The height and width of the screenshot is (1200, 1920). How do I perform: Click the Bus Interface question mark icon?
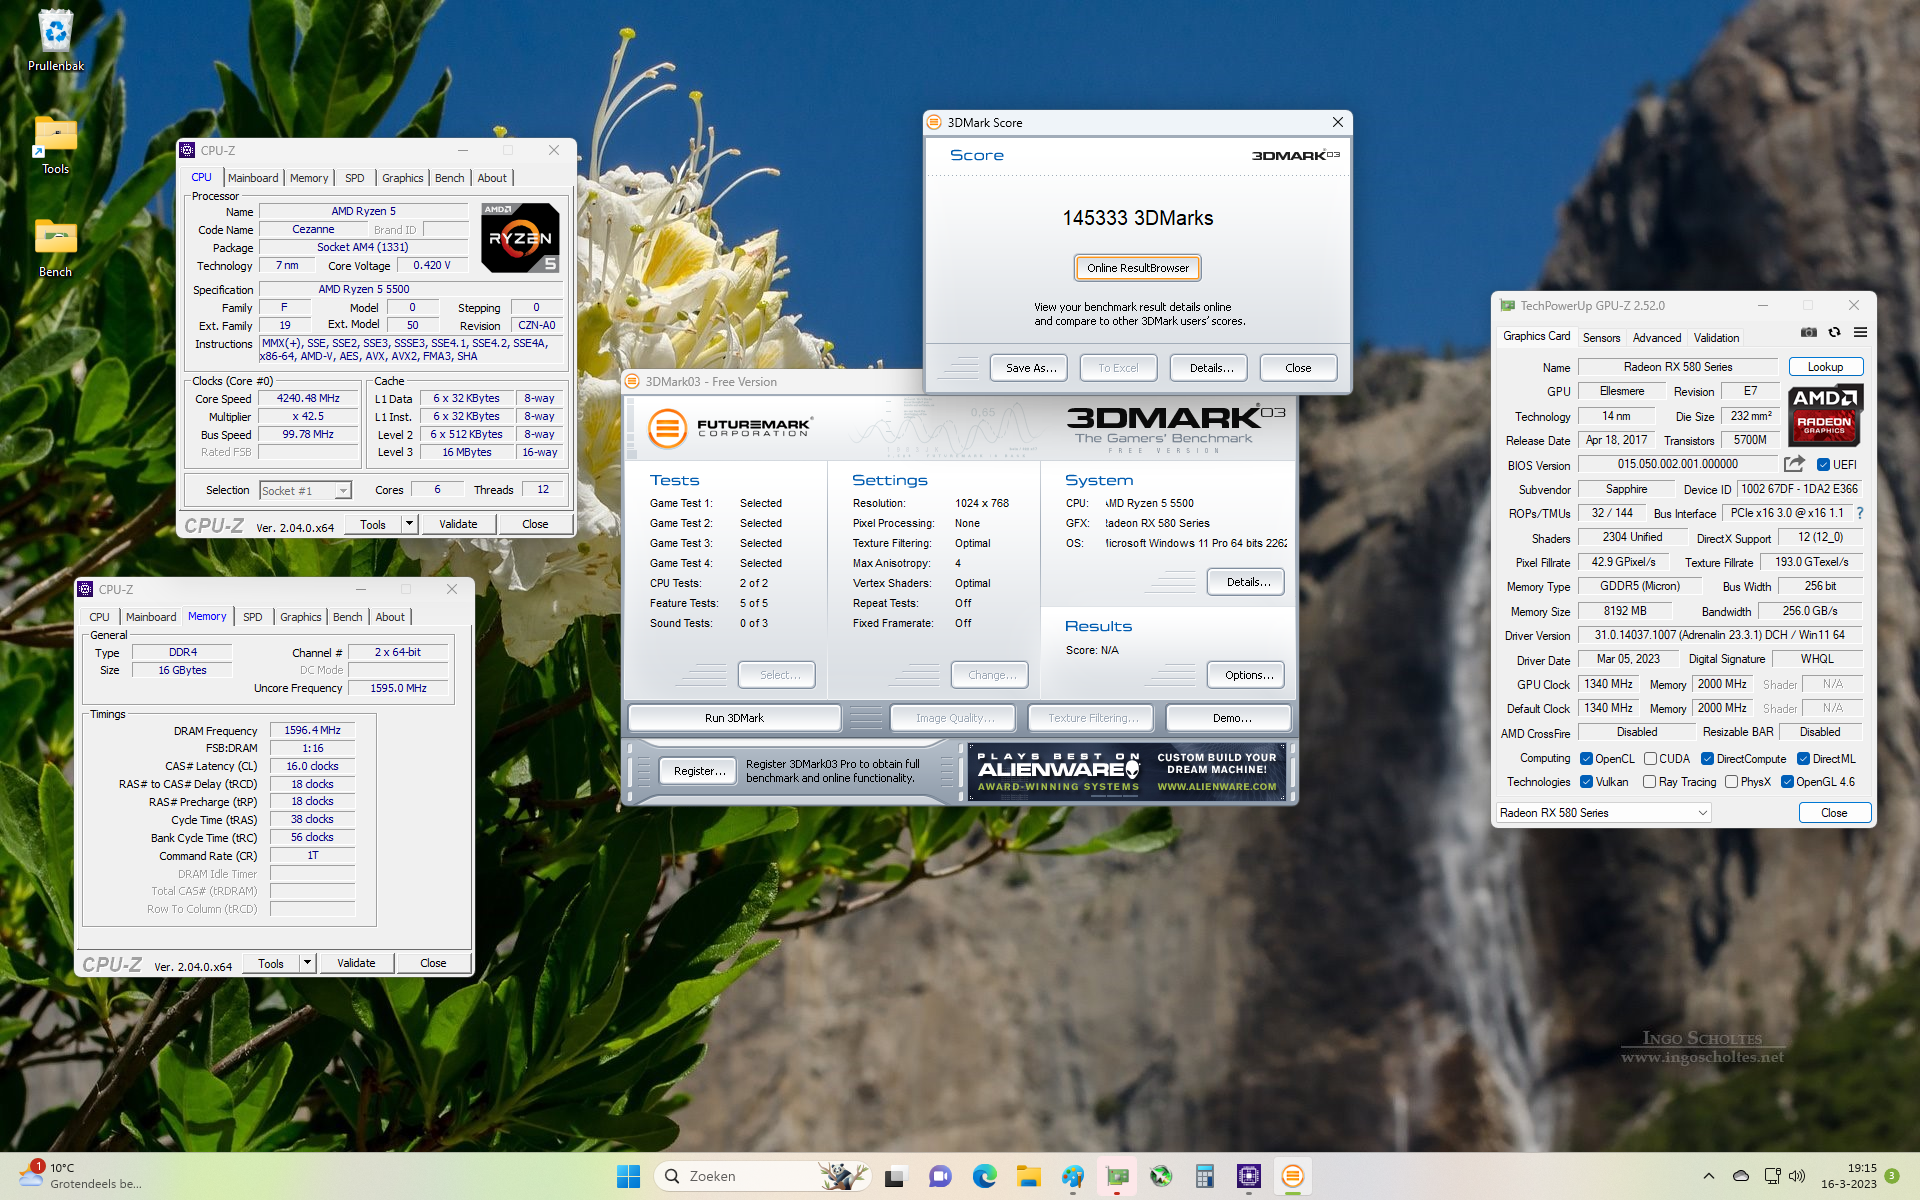[x=1860, y=513]
